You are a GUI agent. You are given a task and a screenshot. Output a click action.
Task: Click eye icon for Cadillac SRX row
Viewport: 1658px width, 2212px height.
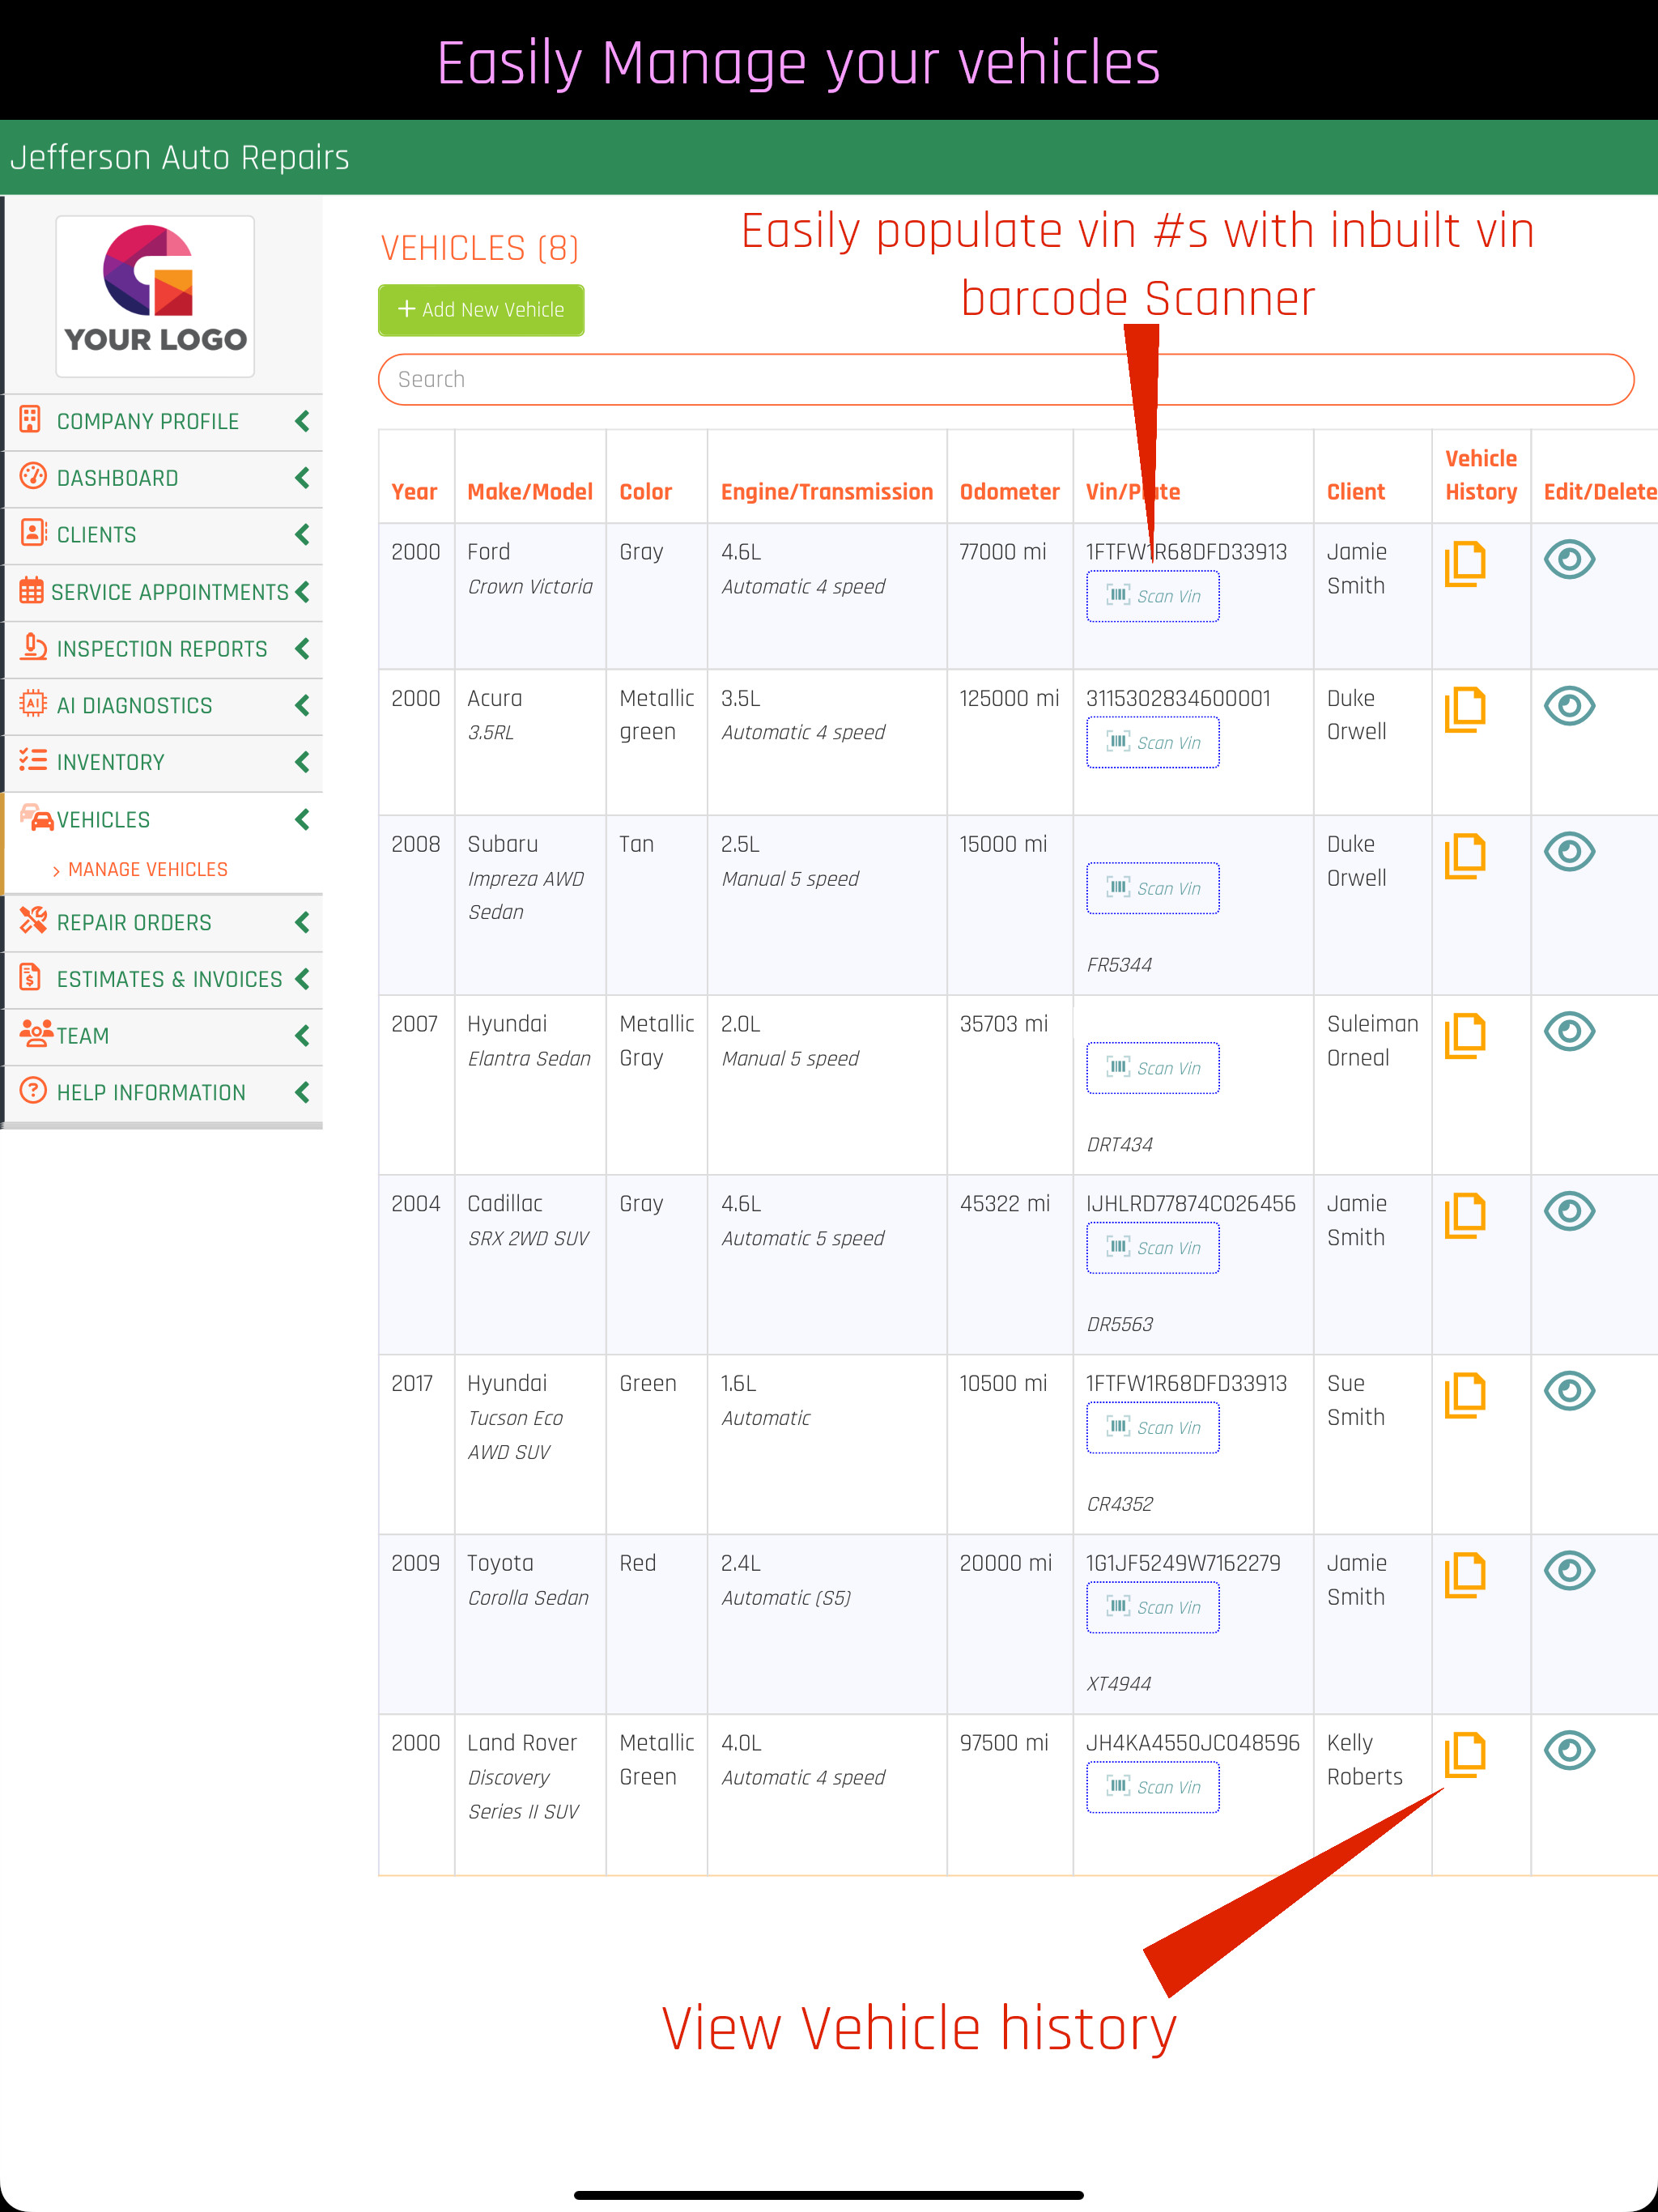click(1569, 1211)
